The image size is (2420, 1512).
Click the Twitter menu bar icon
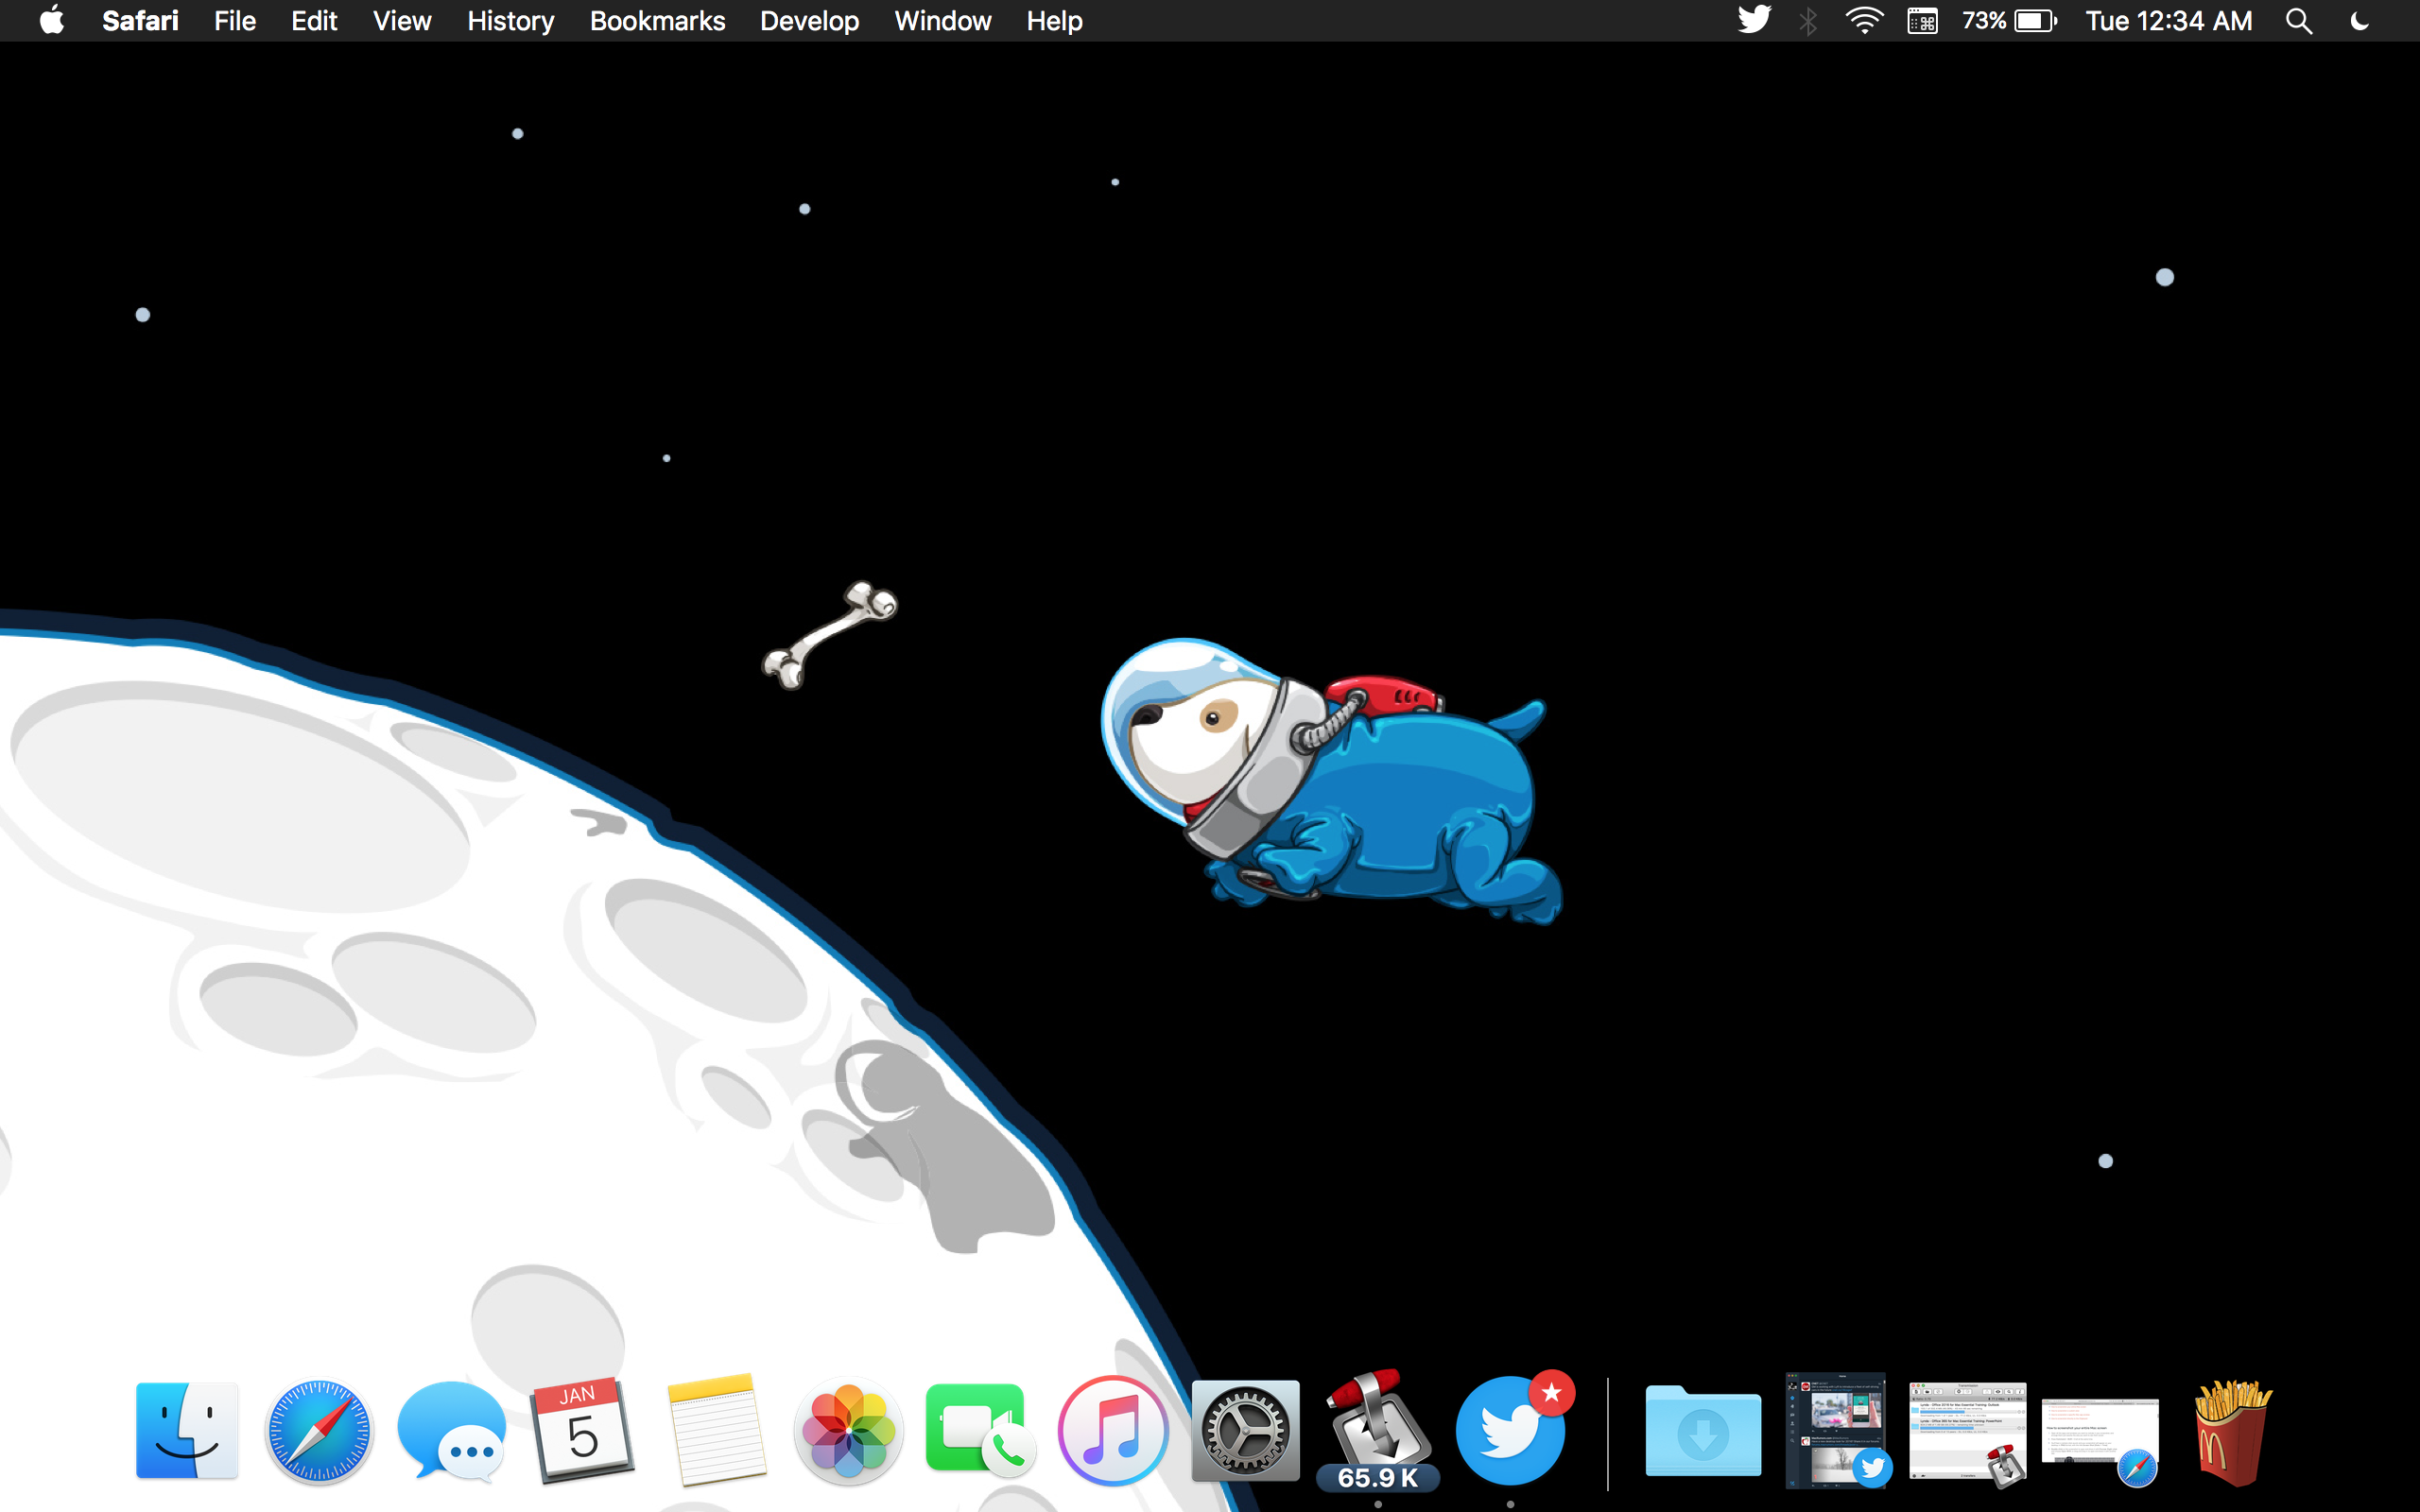pos(1754,20)
